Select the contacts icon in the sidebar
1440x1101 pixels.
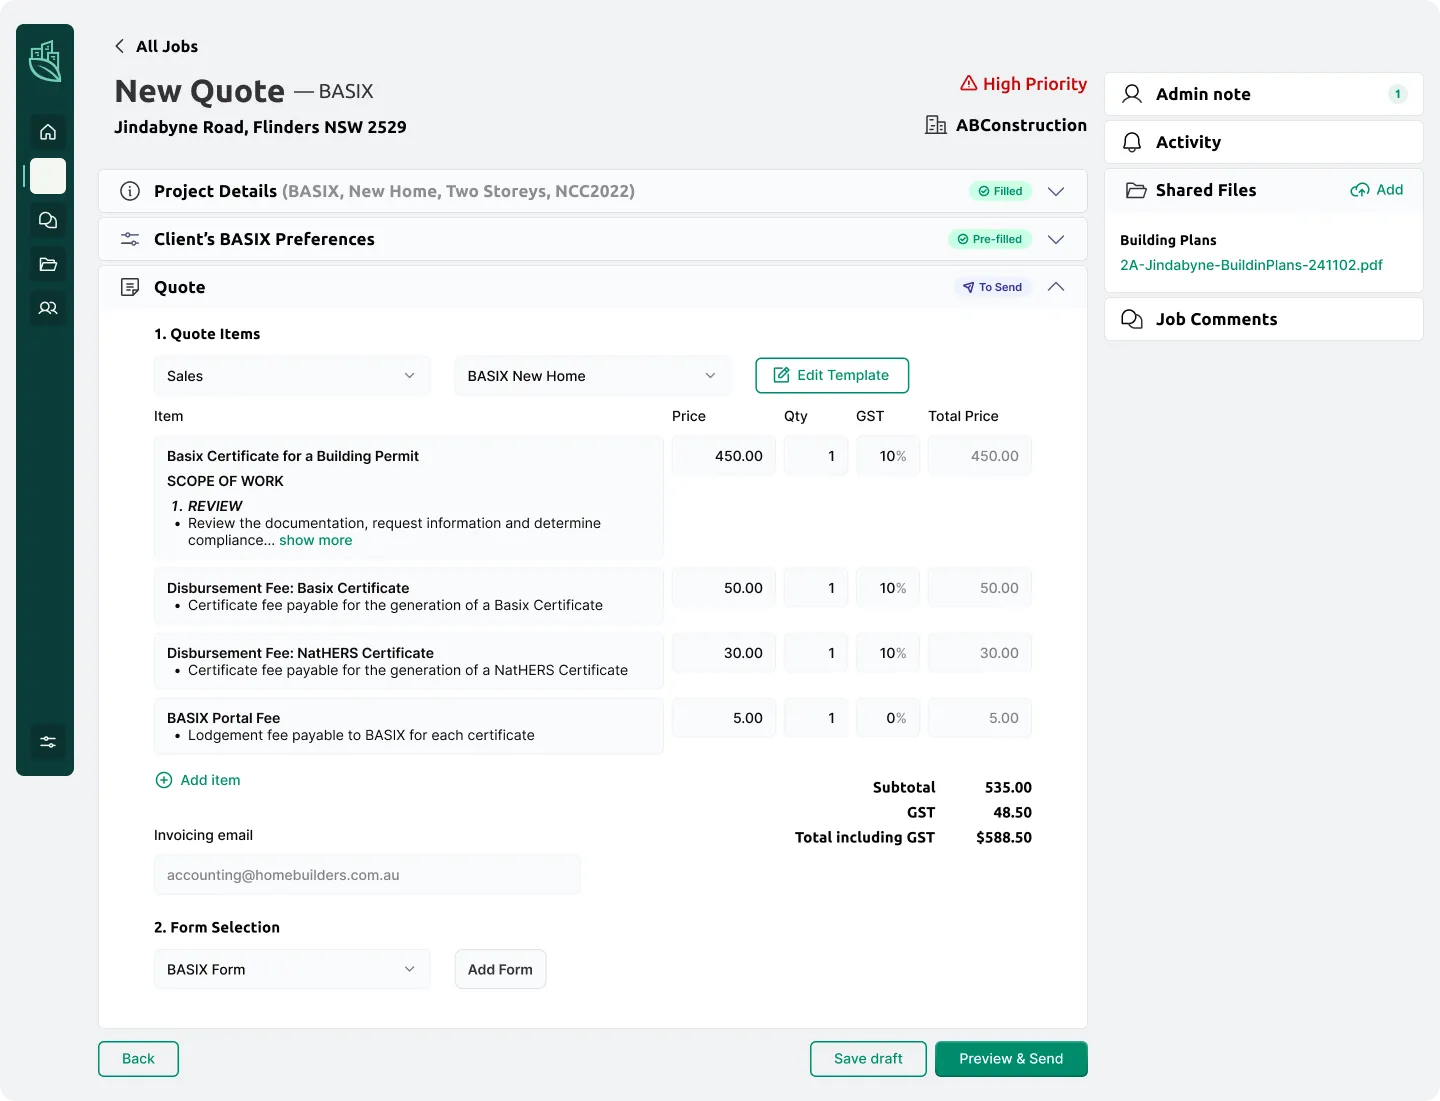47,308
